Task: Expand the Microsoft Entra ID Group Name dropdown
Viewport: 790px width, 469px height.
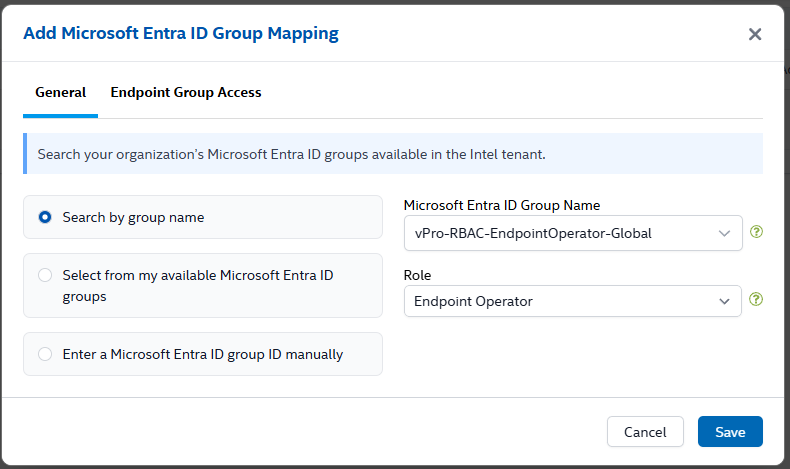Action: [573, 233]
